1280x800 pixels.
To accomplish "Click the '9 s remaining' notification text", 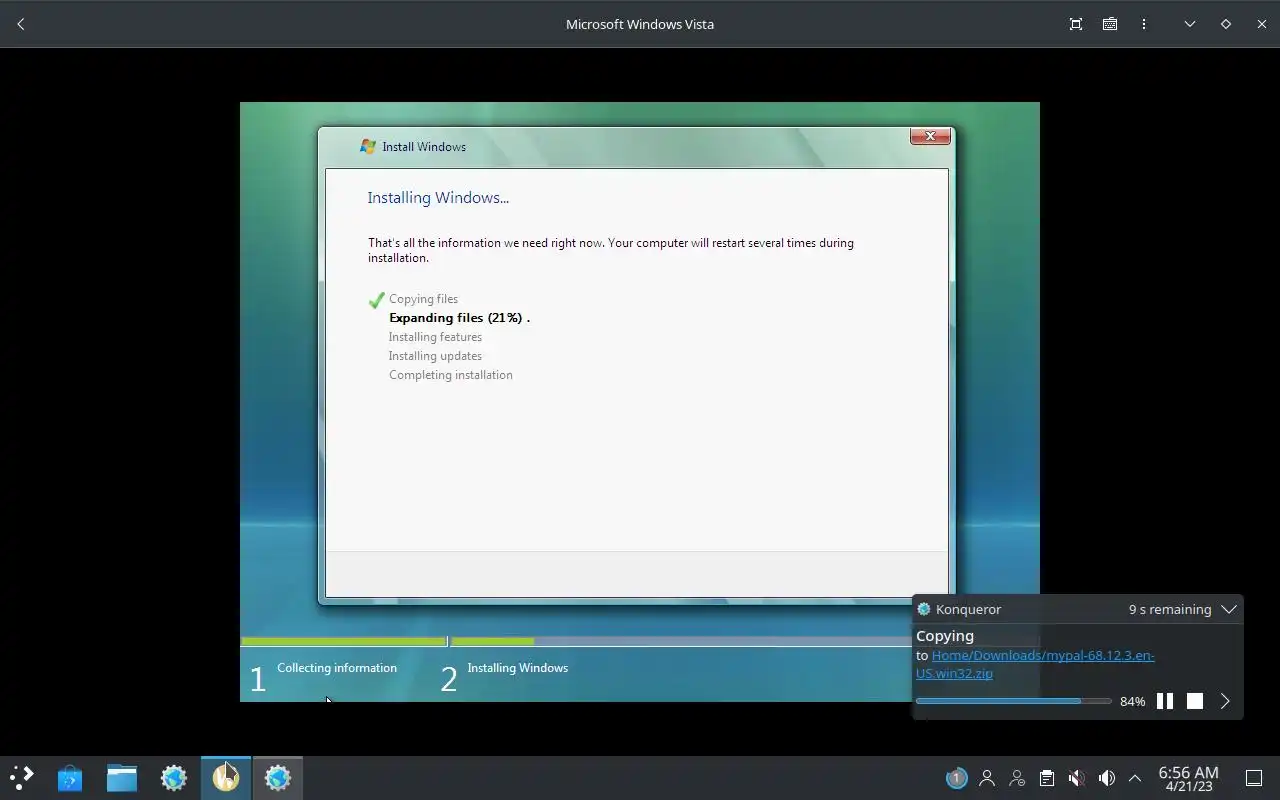I will (1170, 609).
